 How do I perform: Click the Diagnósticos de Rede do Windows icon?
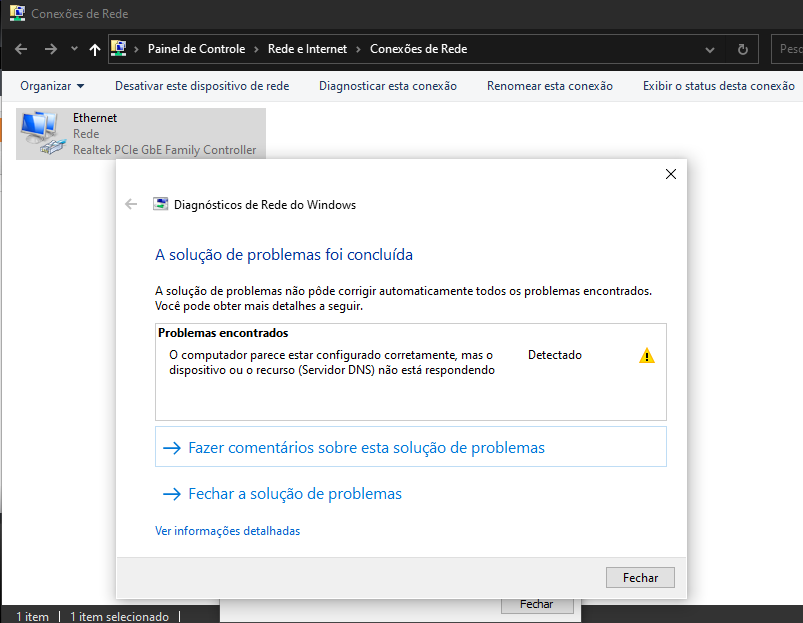pyautogui.click(x=160, y=204)
